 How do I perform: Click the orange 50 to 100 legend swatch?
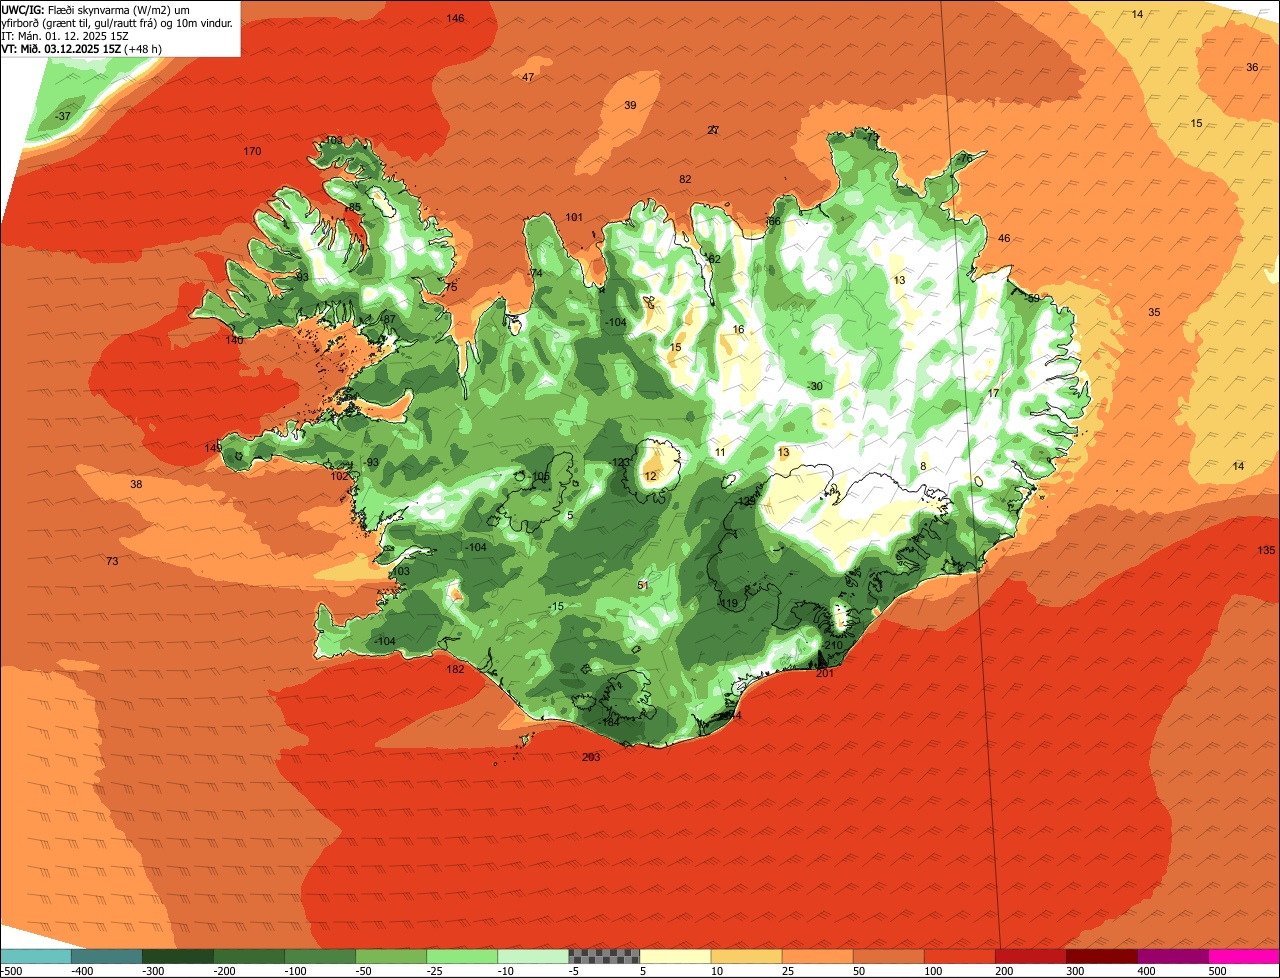coord(888,956)
